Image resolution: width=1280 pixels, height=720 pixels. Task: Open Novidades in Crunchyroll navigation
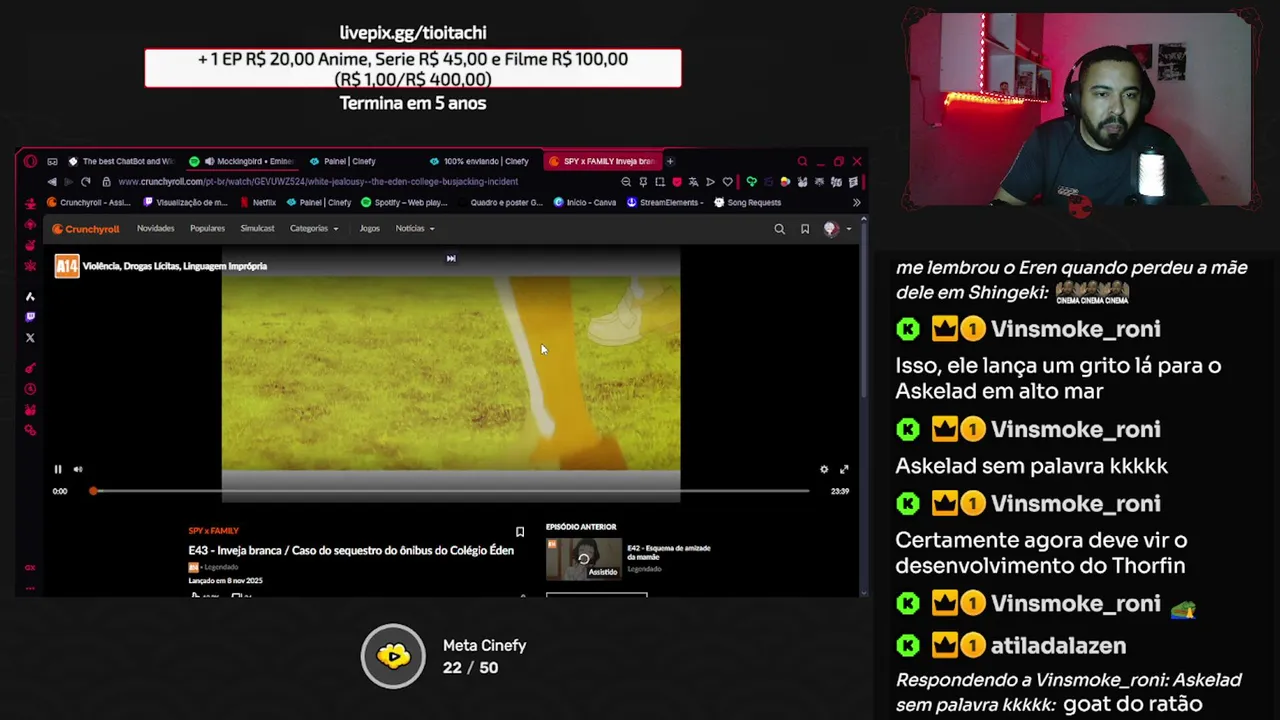click(x=155, y=228)
